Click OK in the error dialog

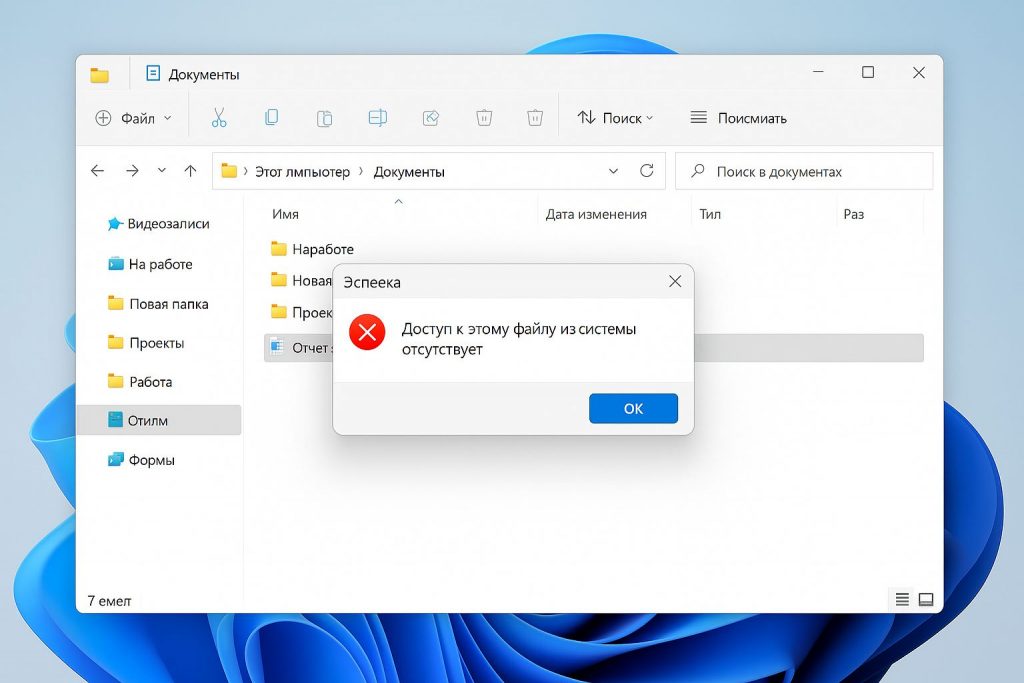pos(633,408)
